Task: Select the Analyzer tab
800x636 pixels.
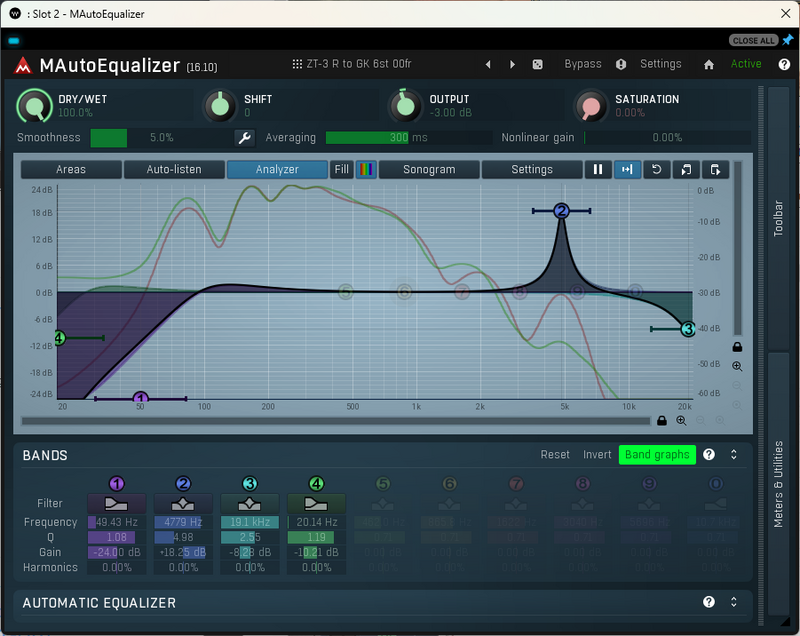Action: (x=277, y=169)
